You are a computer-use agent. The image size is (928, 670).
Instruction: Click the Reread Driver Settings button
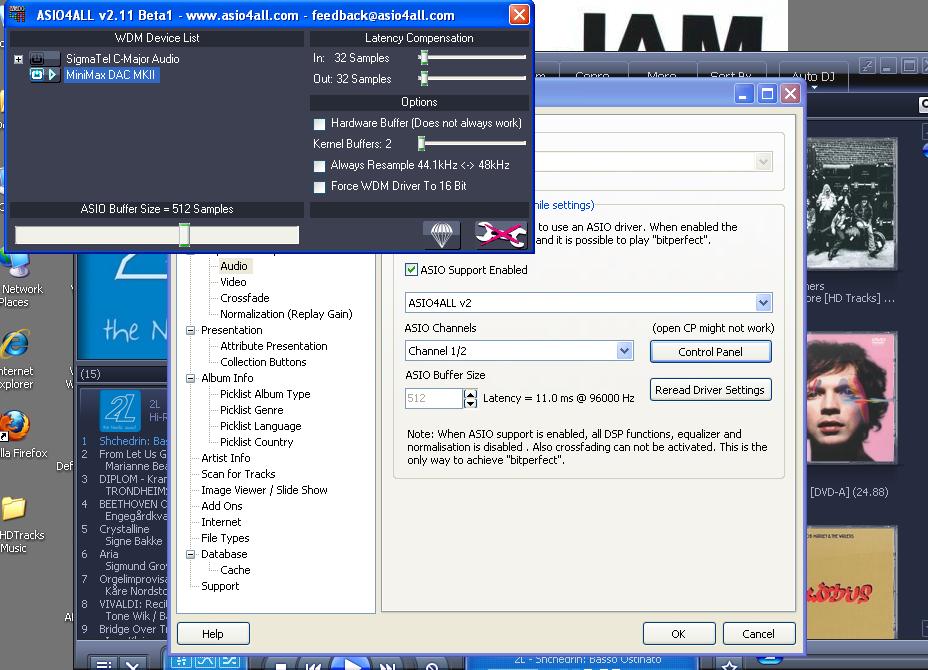(710, 390)
